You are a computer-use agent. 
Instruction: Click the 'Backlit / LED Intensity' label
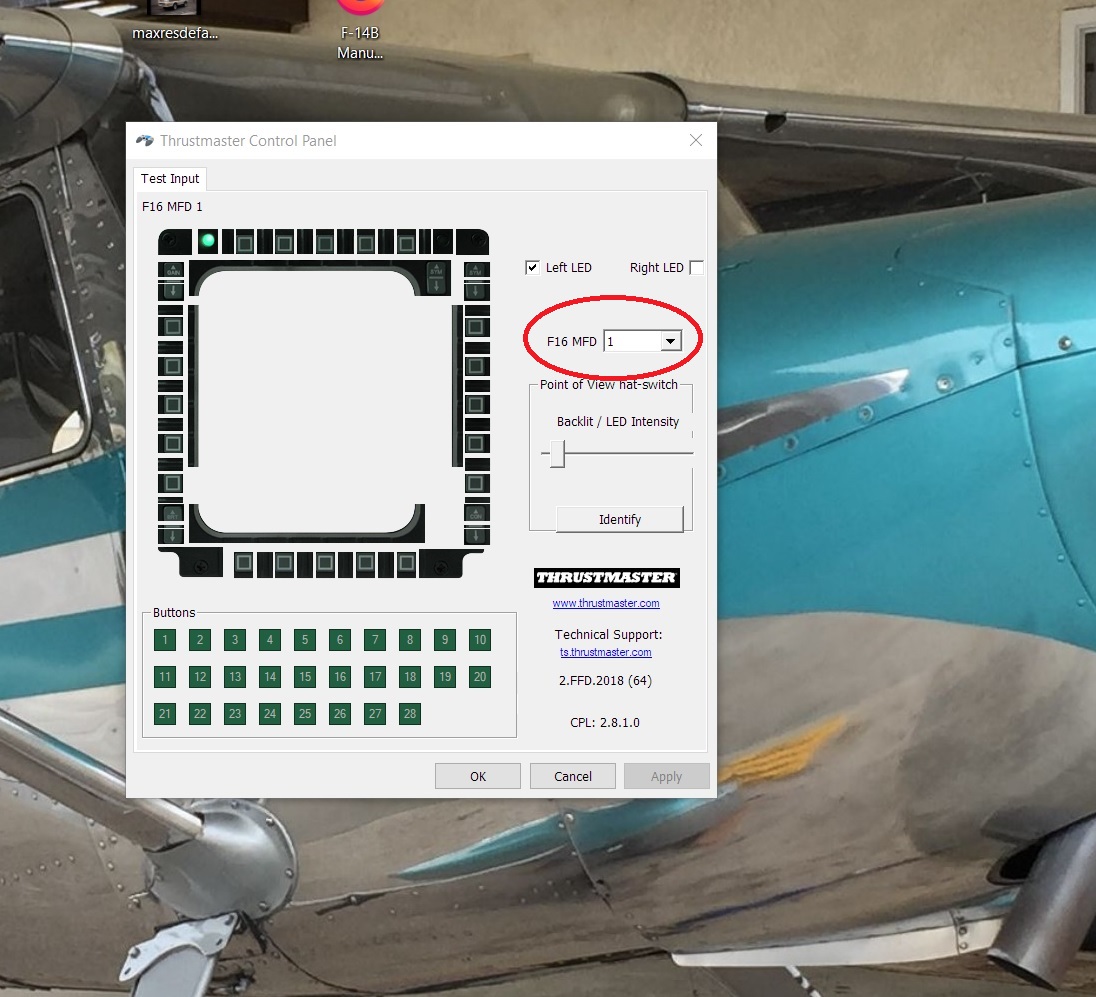coord(618,422)
